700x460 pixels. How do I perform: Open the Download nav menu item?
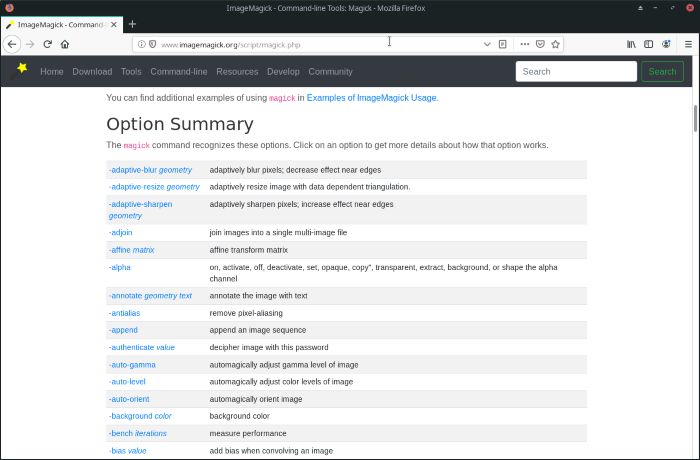pos(92,72)
